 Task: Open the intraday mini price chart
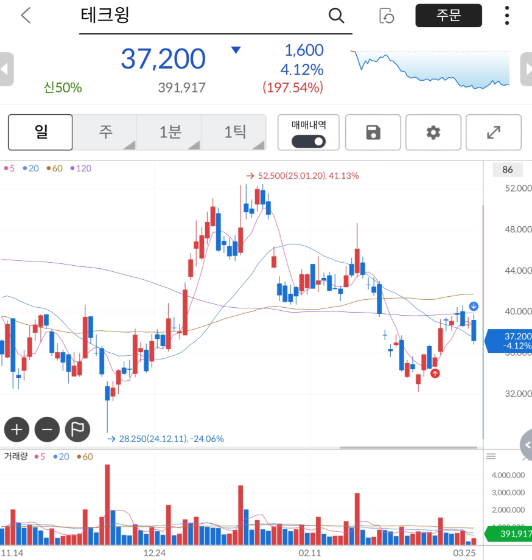click(x=430, y=69)
